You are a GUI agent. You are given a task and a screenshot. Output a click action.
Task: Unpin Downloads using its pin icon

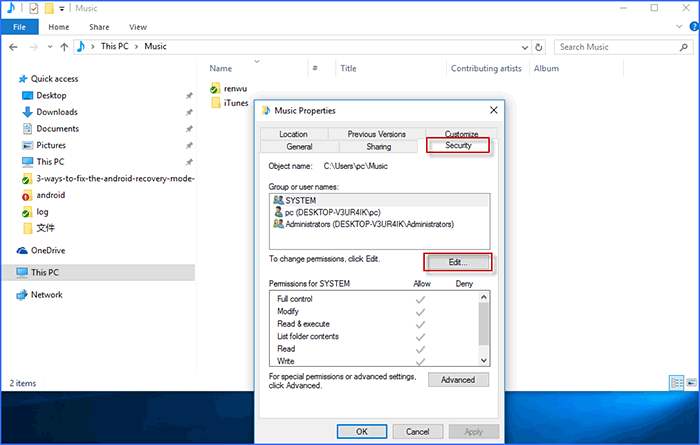[x=189, y=112]
